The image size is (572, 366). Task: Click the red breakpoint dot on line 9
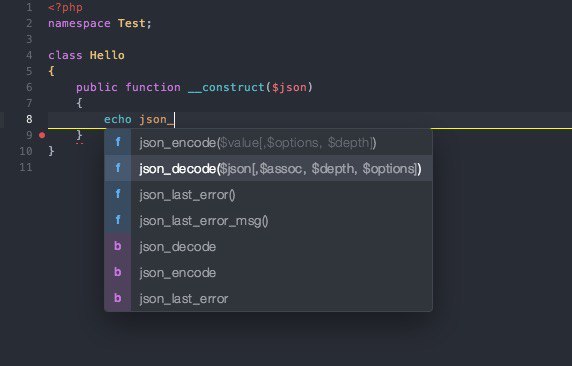(x=42, y=135)
